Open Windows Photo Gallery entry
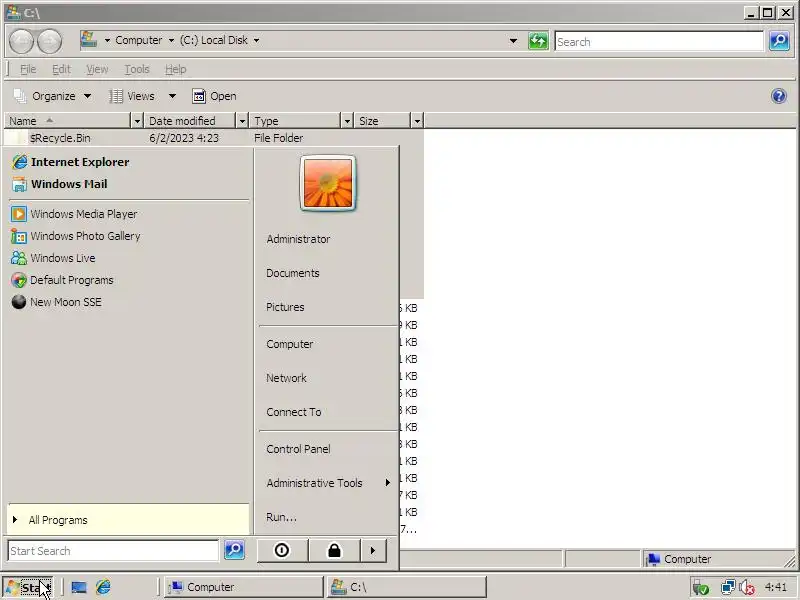The image size is (800, 600). pyautogui.click(x=76, y=236)
